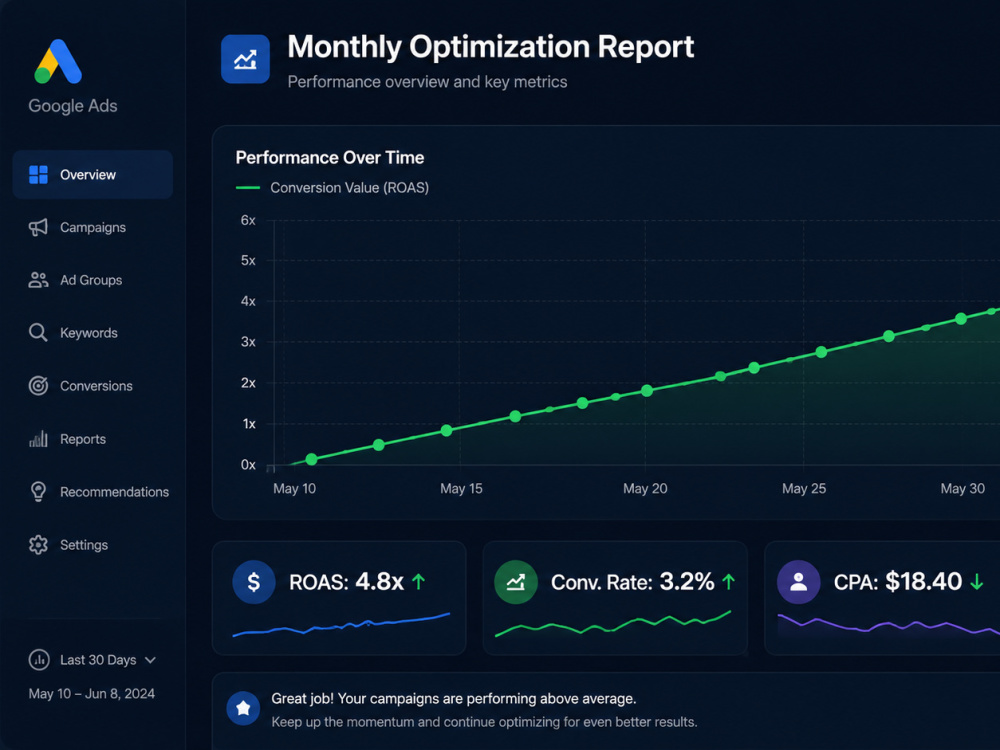Select the Last 30 Days range label

pyautogui.click(x=98, y=659)
